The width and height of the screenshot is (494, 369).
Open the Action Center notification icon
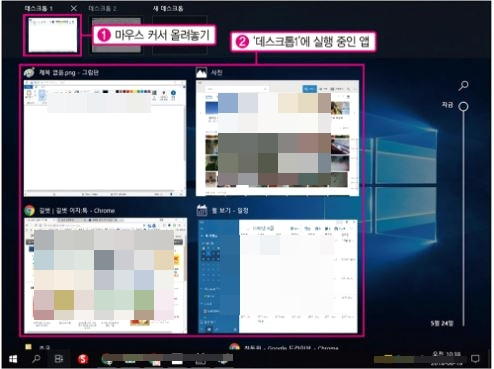(475, 359)
